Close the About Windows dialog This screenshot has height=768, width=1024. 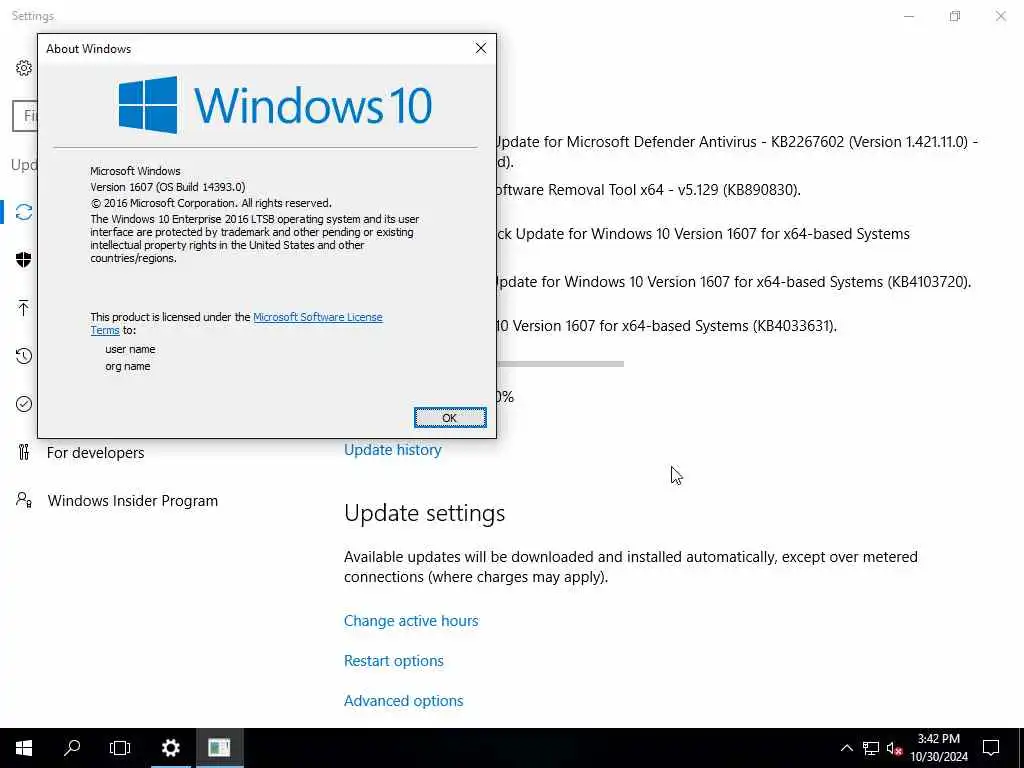tap(481, 48)
